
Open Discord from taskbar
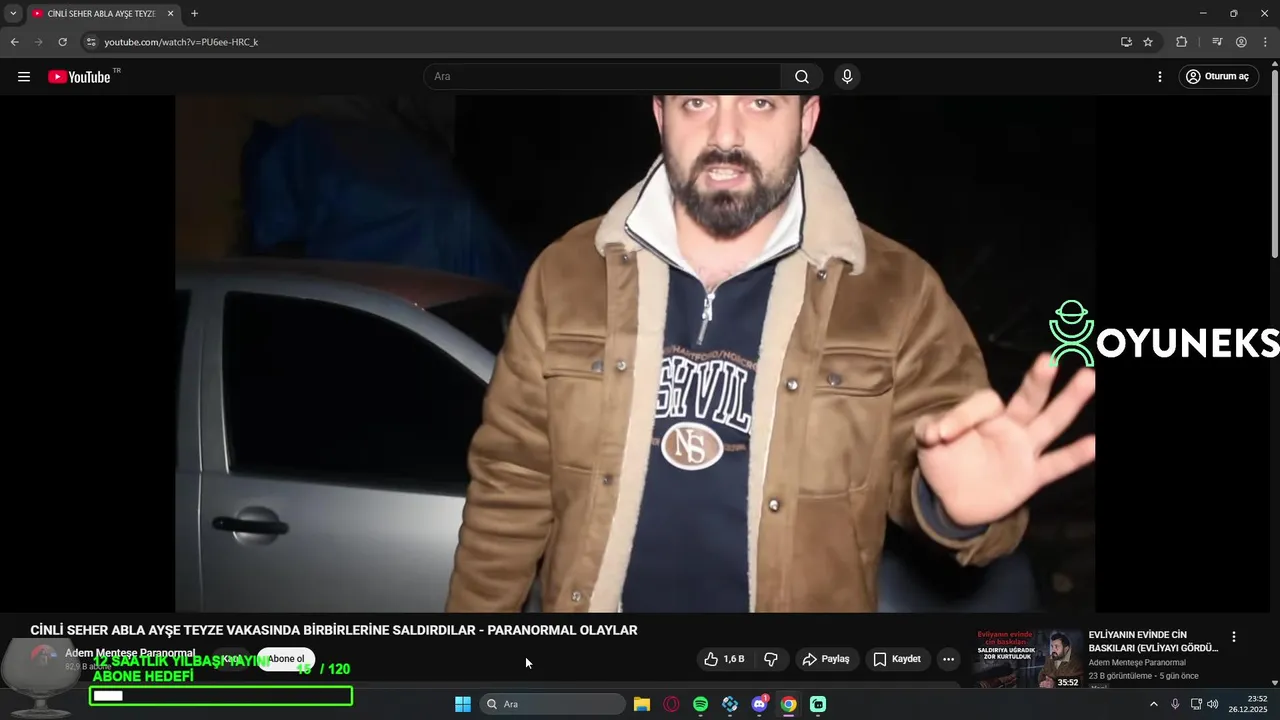(x=759, y=704)
